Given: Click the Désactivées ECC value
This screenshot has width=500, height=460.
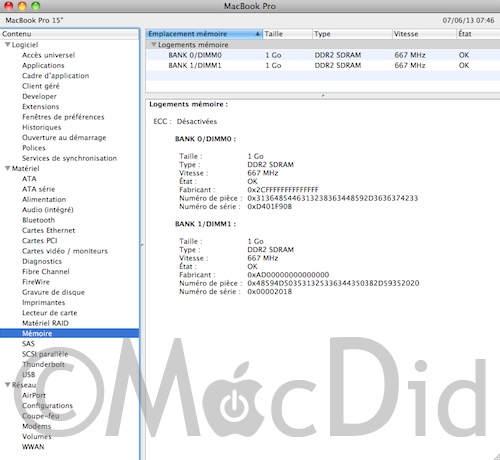Looking at the screenshot, I should click(197, 122).
